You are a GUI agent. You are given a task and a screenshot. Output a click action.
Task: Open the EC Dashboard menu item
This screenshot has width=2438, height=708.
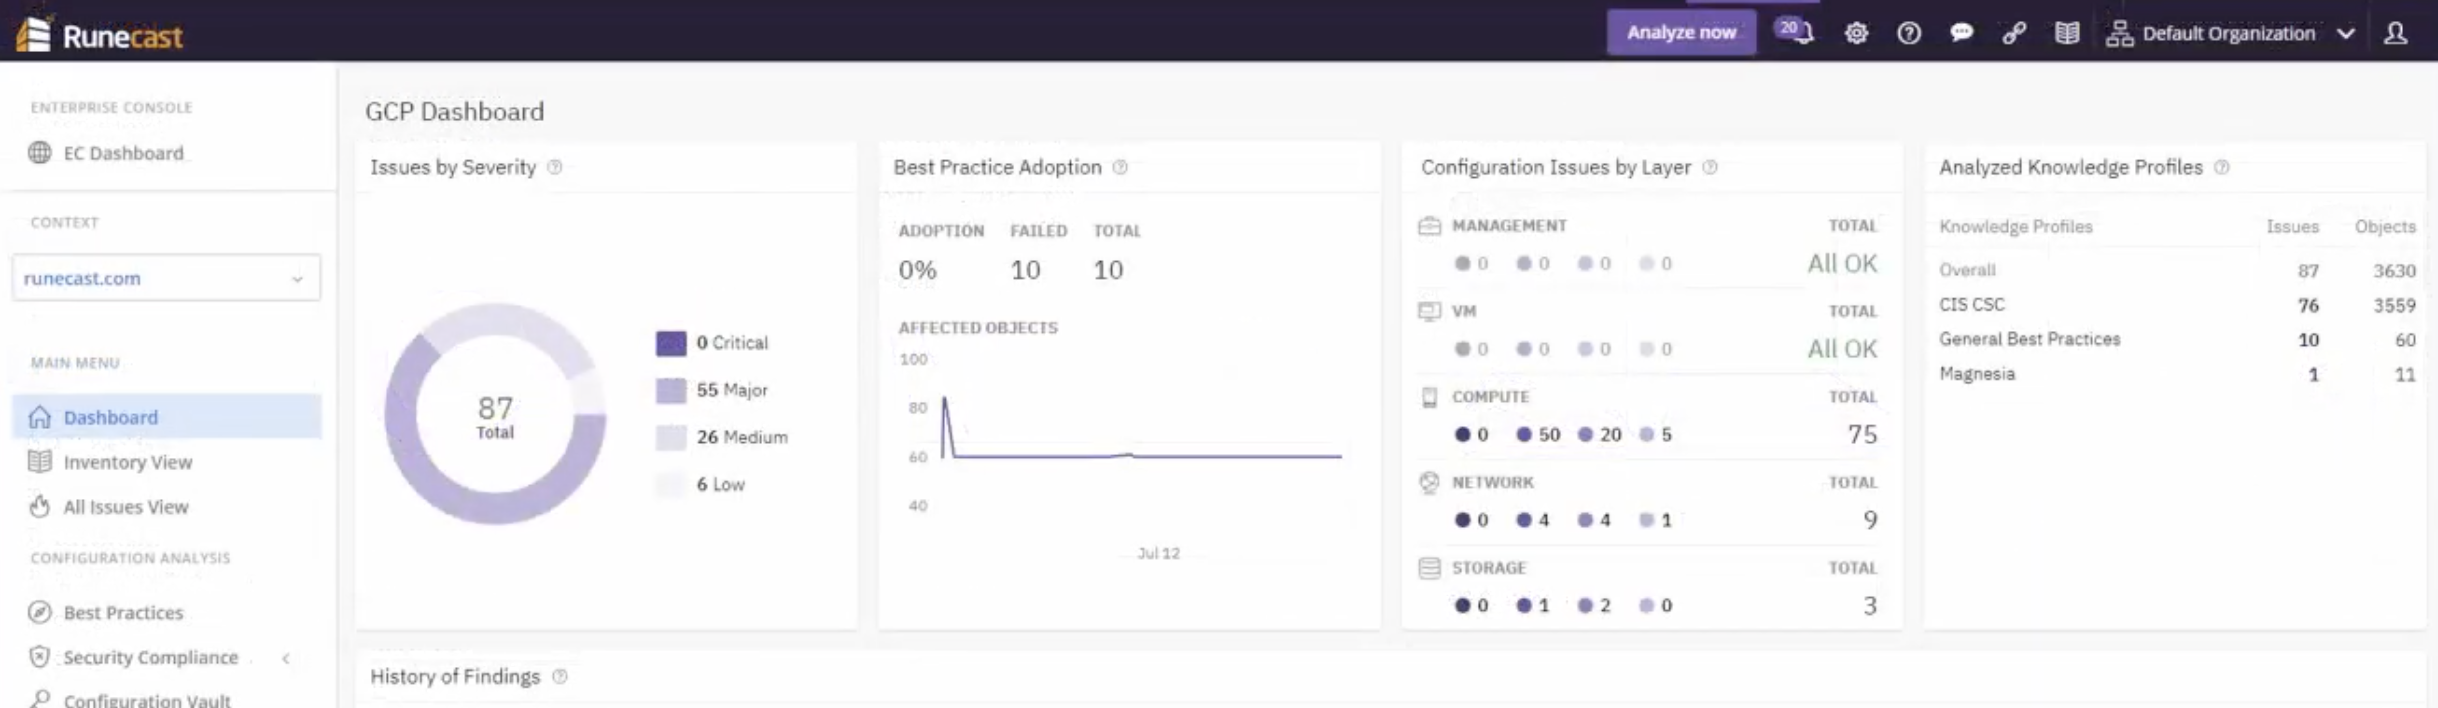click(x=124, y=153)
